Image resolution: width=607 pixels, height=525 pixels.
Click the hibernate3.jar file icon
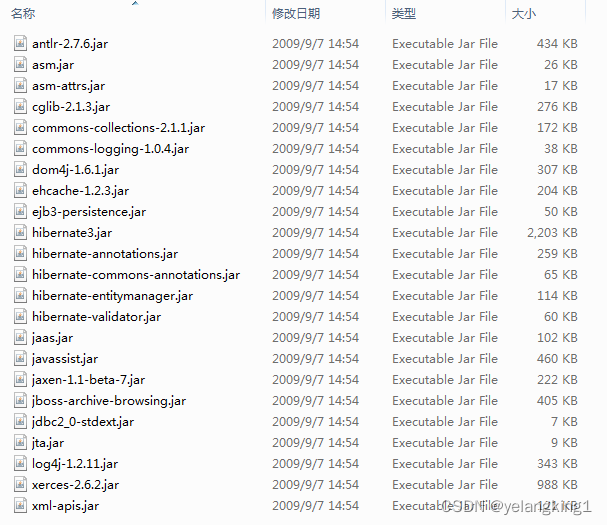[20, 232]
